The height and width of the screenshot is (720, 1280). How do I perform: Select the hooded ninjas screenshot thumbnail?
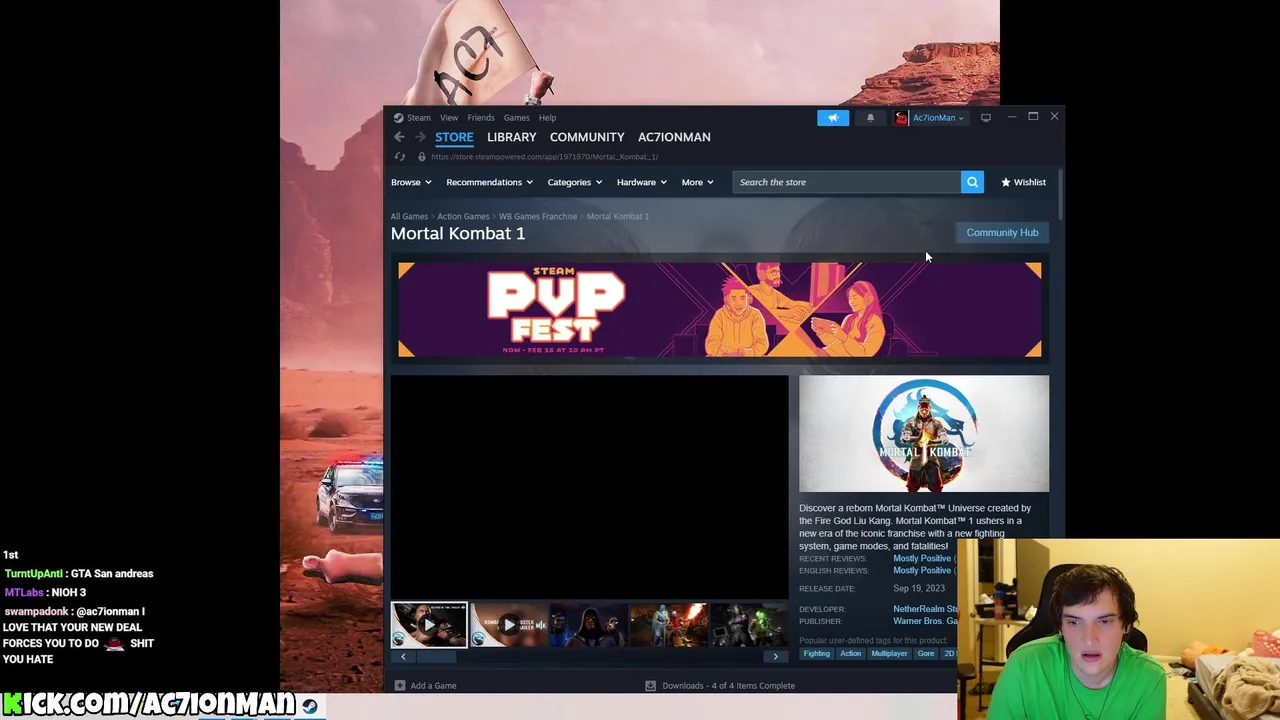pyautogui.click(x=589, y=625)
